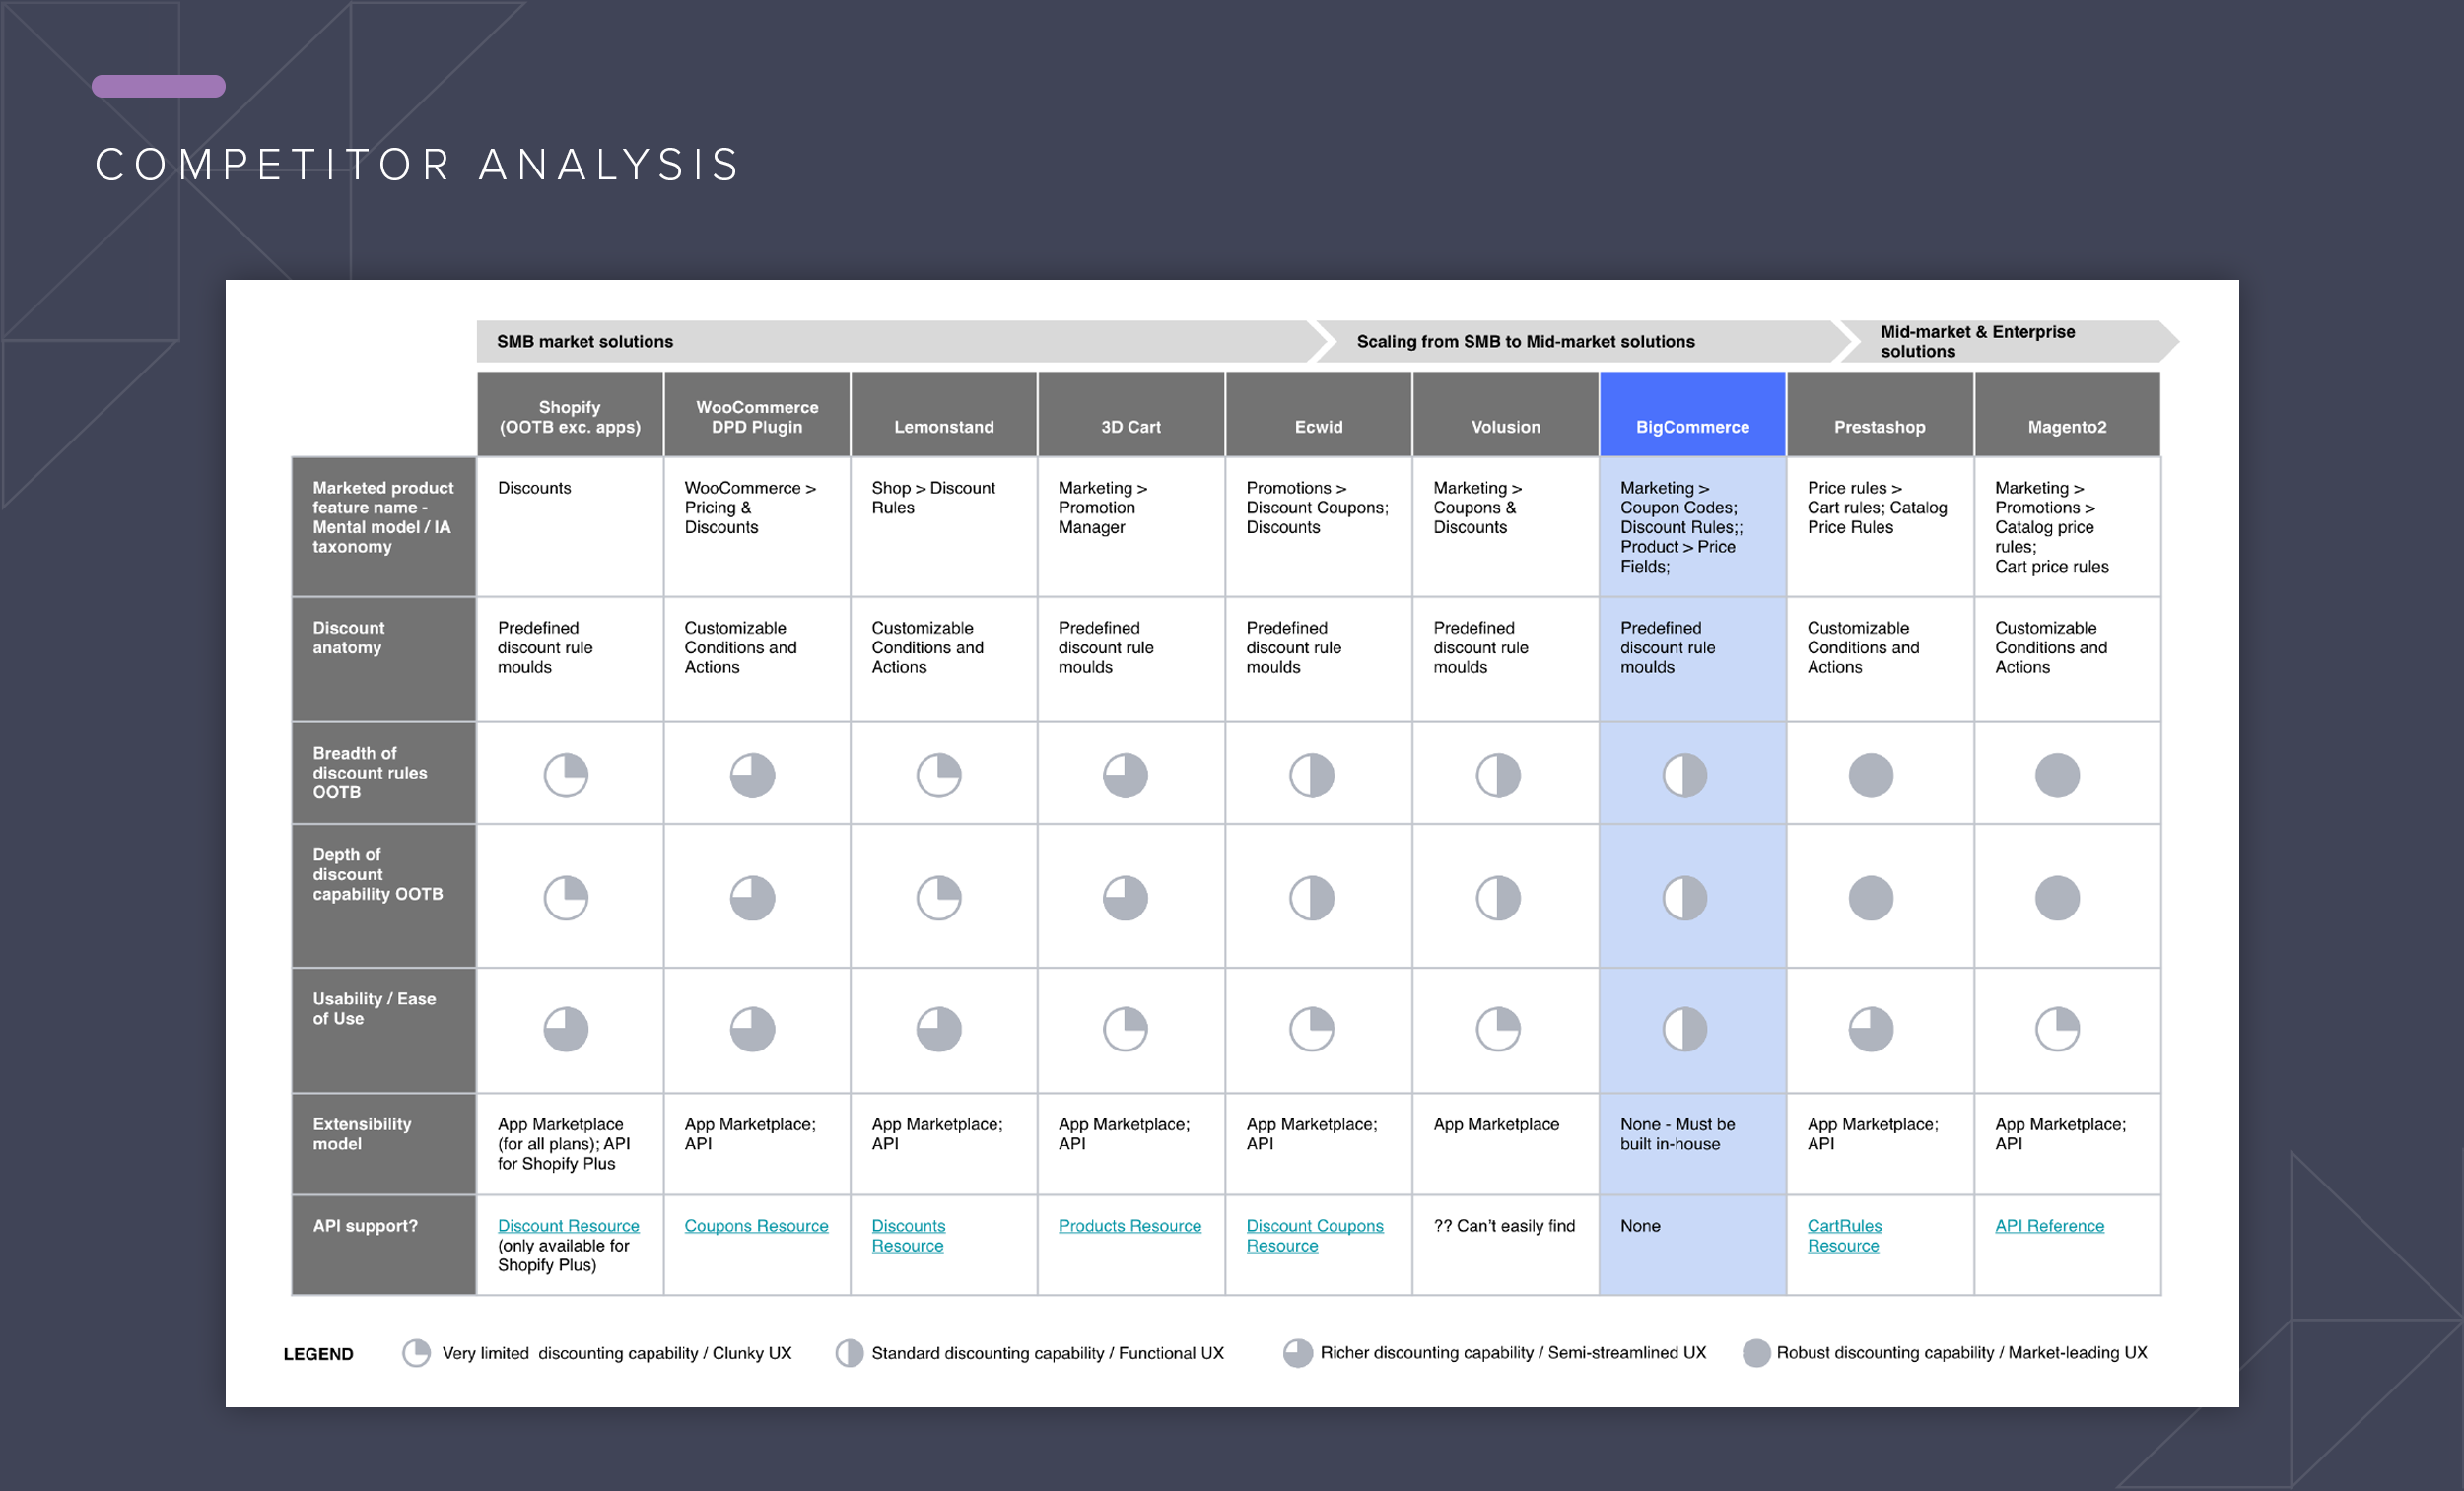Click Lemonstand's Breadth of discount rules pie icon
The image size is (2464, 1491).
(x=939, y=775)
